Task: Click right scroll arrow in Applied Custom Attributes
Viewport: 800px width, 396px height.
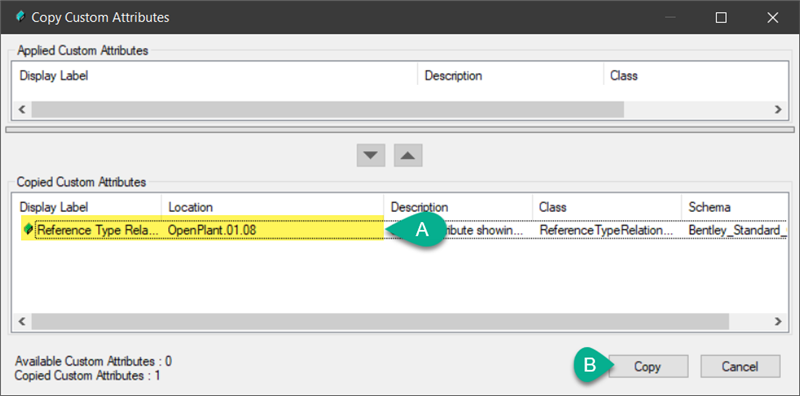Action: point(778,109)
